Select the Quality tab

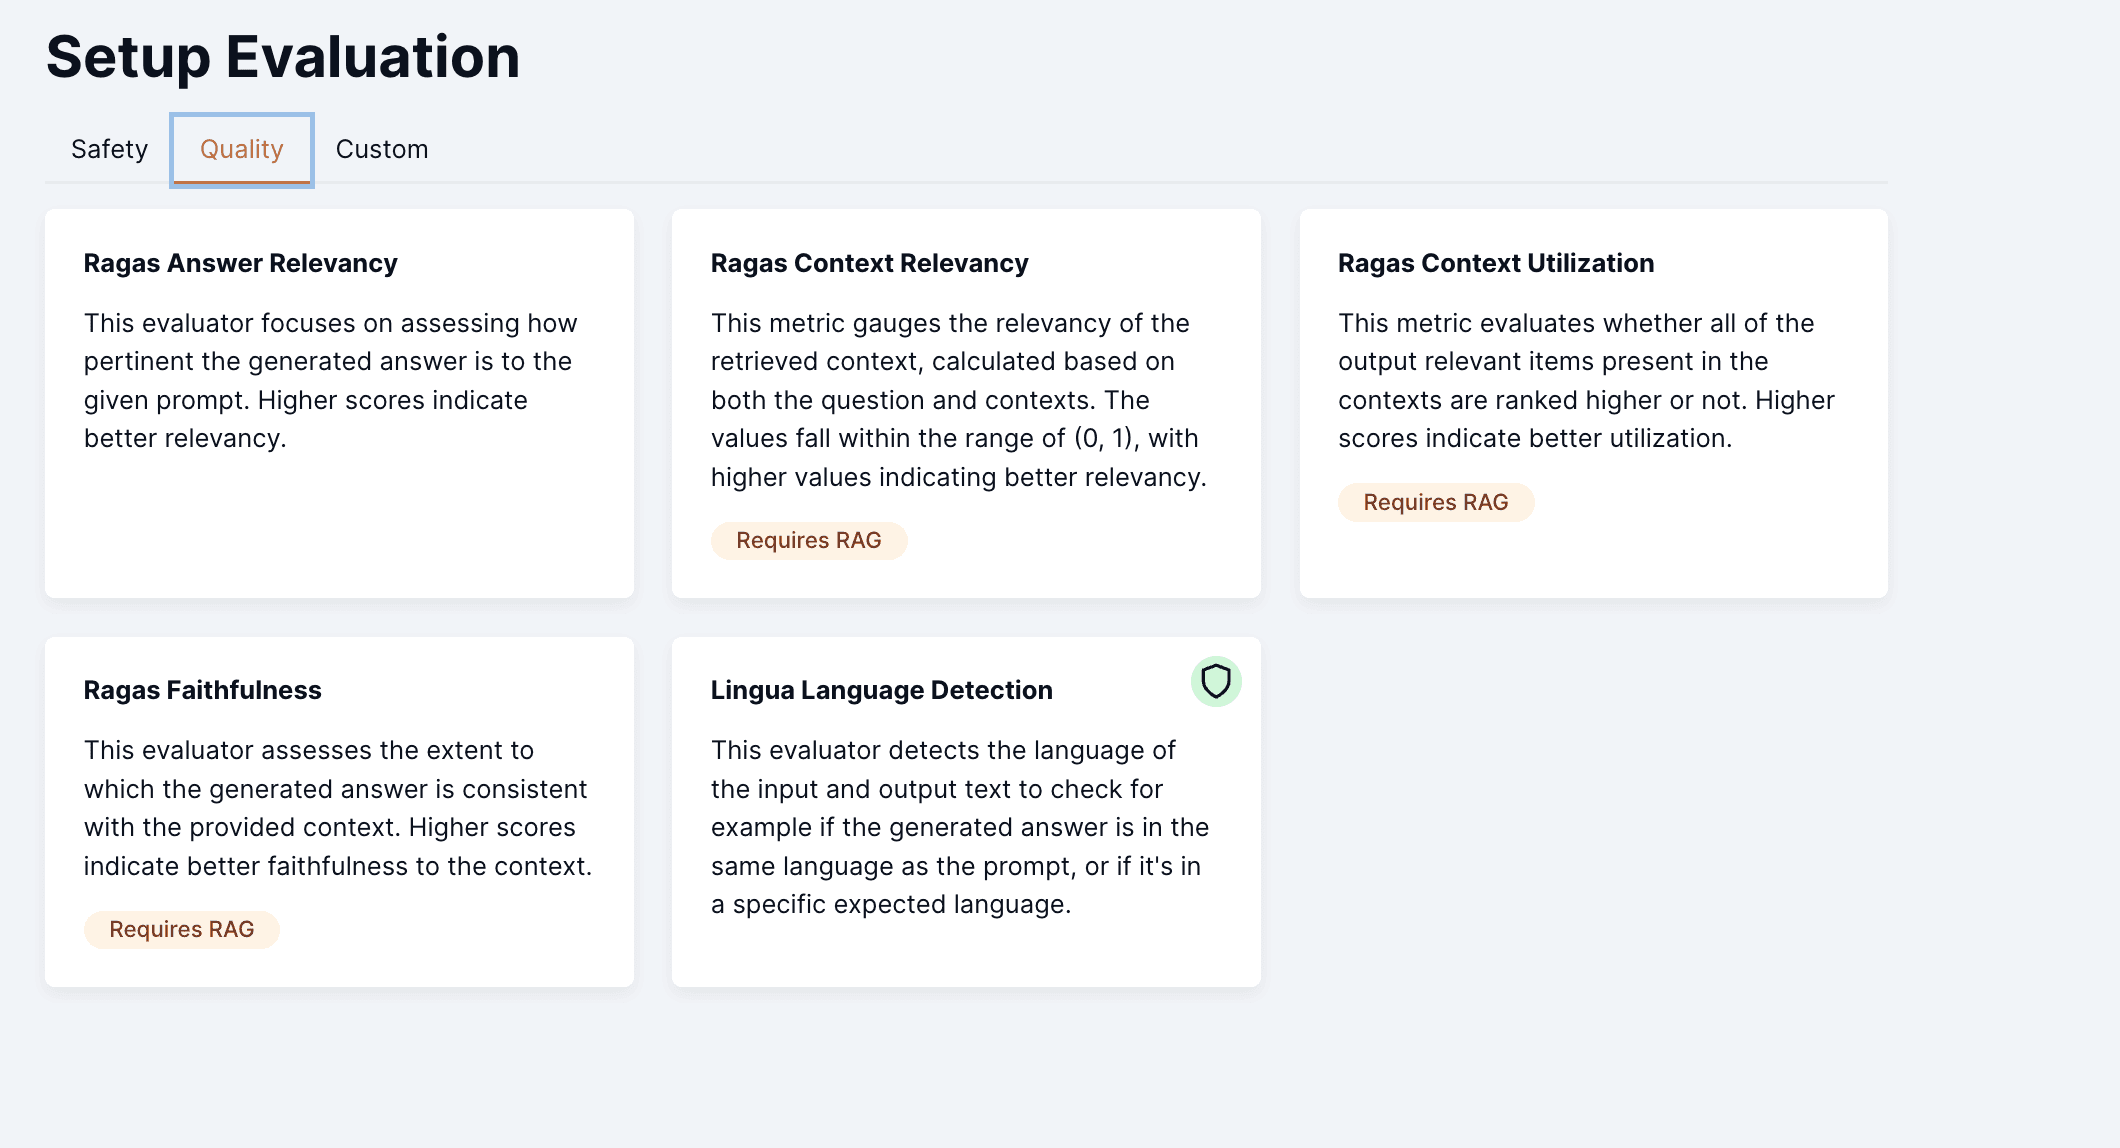point(242,149)
